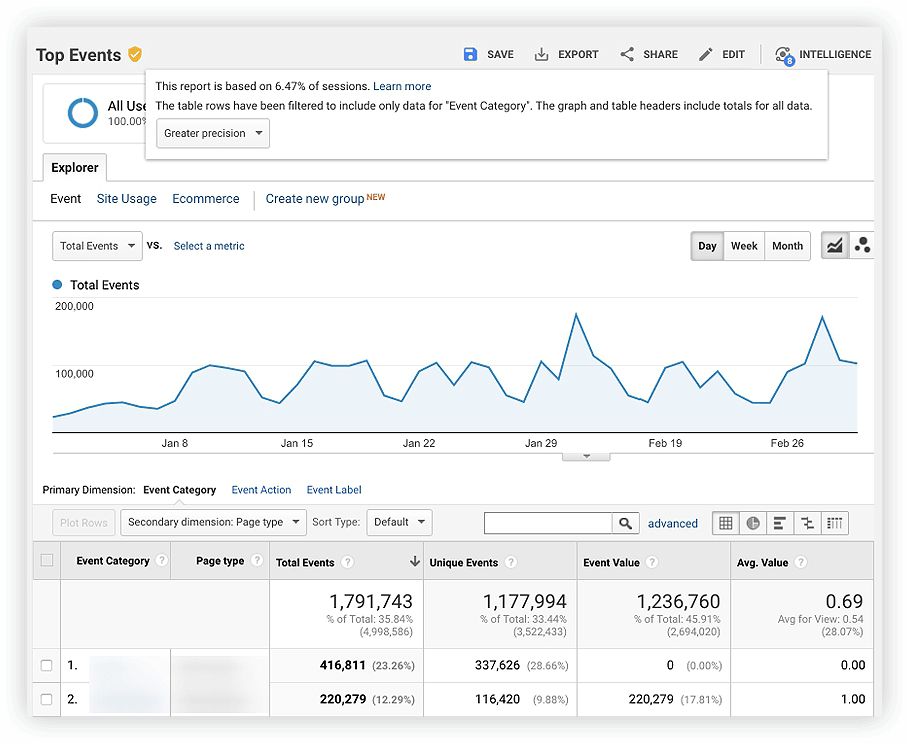Click the Feb 26 peak on the chart
Viewport: 909px width, 744px height.
pyautogui.click(x=822, y=317)
